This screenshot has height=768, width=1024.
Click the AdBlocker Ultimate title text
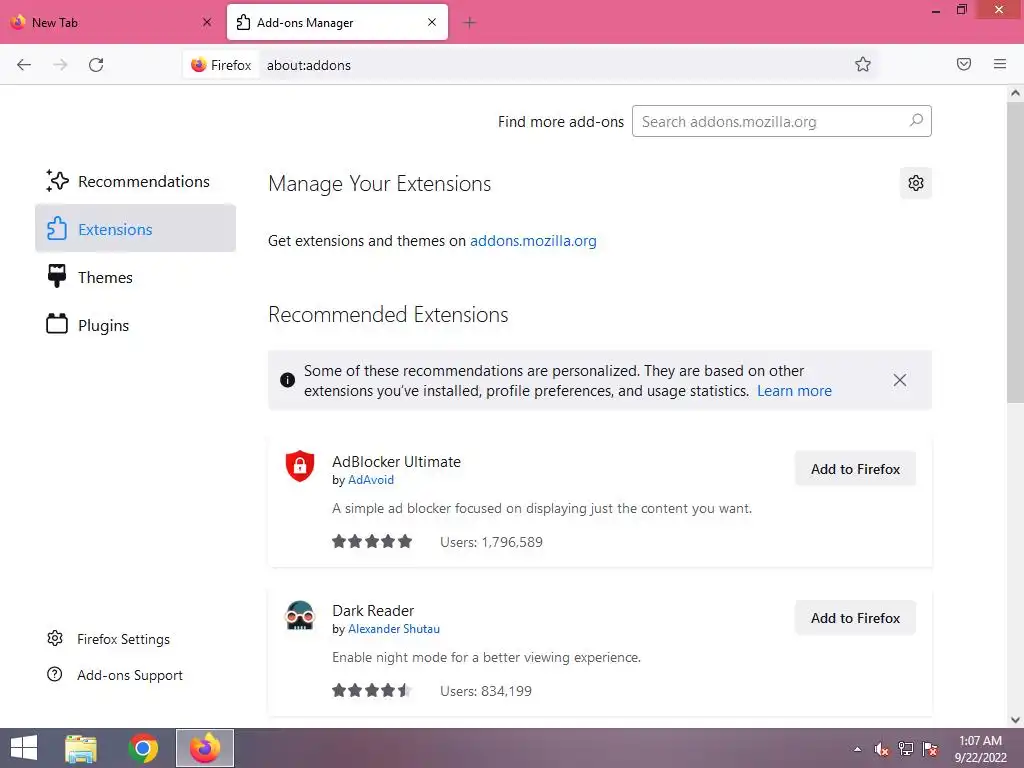coord(396,462)
